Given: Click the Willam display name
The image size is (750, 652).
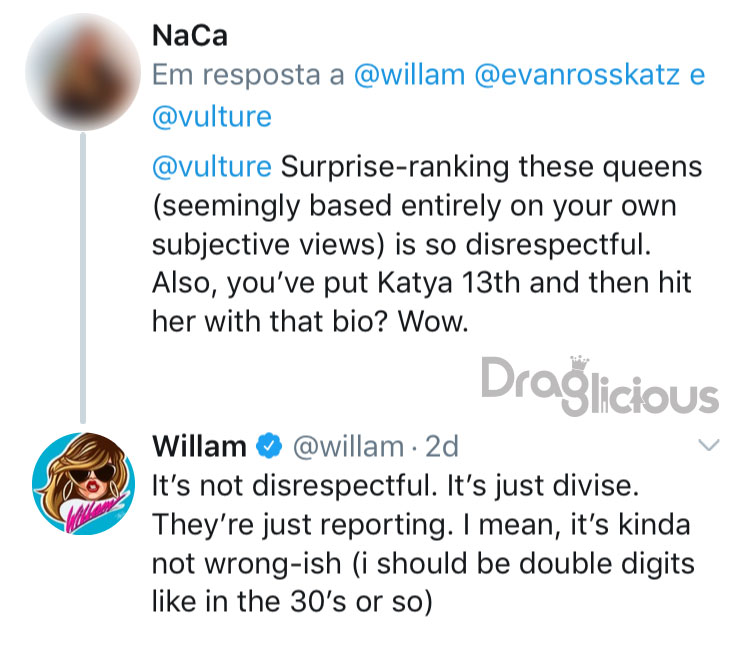Looking at the screenshot, I should tap(199, 446).
